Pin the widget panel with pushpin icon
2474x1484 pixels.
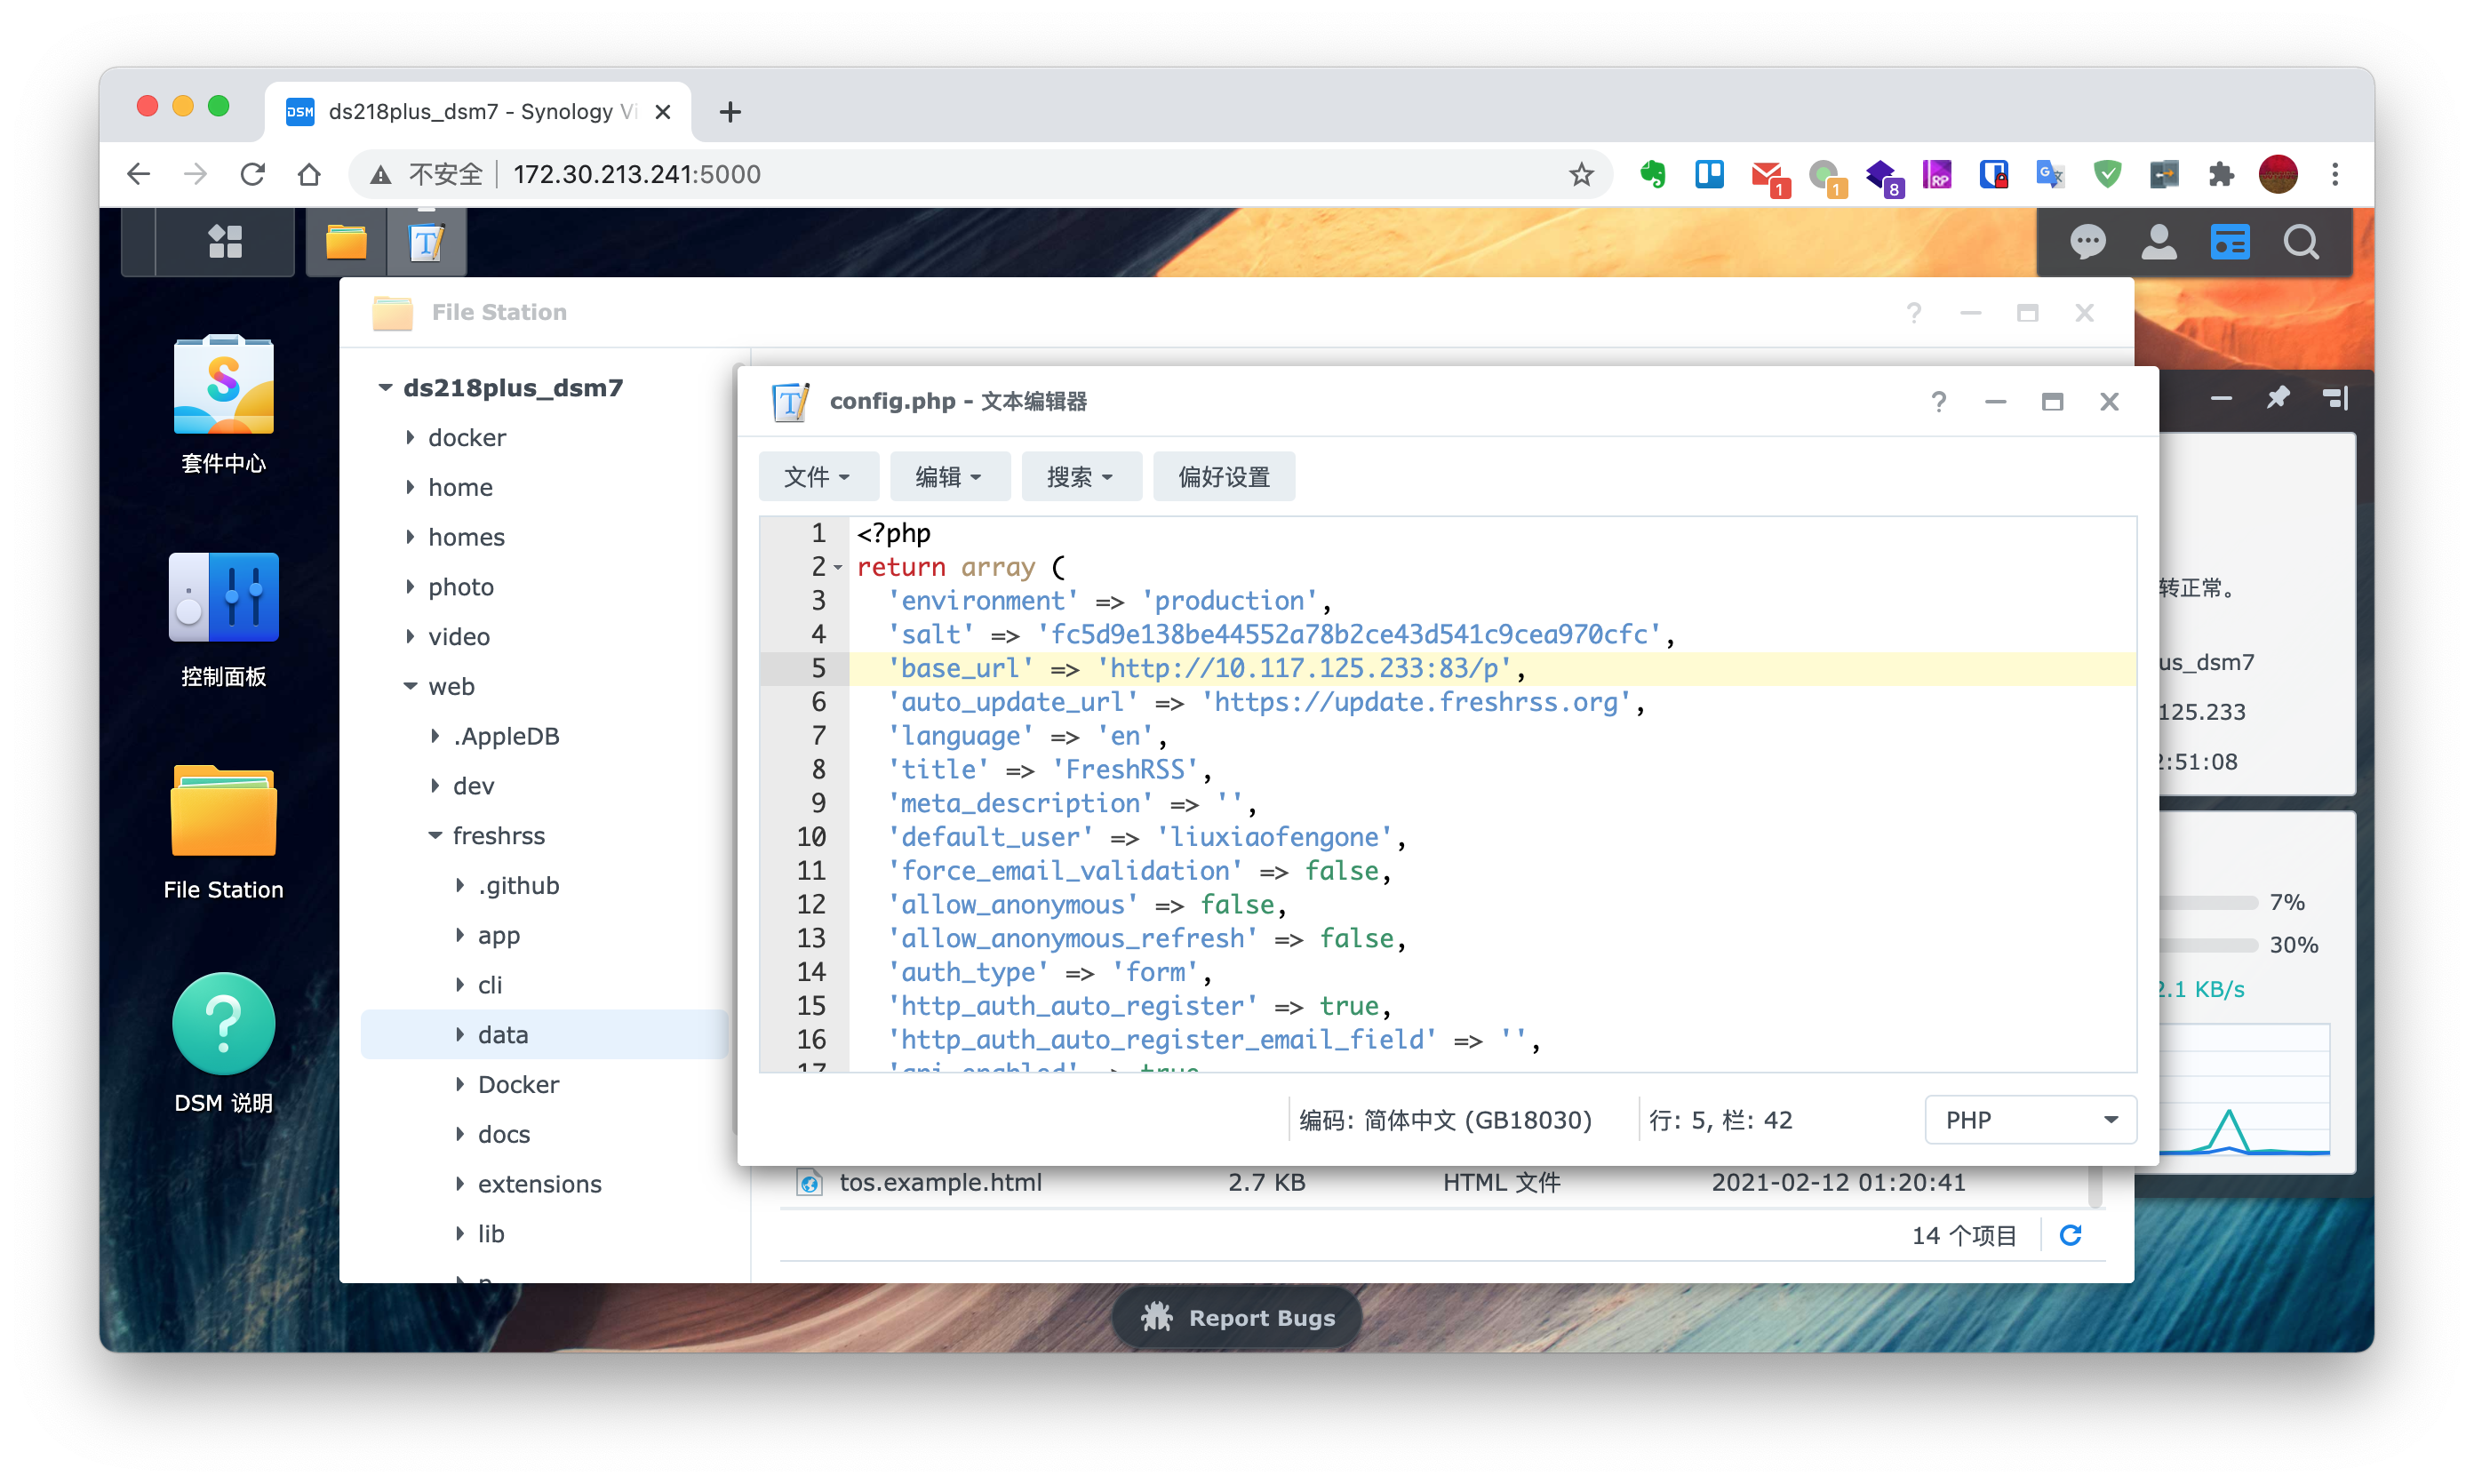(x=2277, y=398)
